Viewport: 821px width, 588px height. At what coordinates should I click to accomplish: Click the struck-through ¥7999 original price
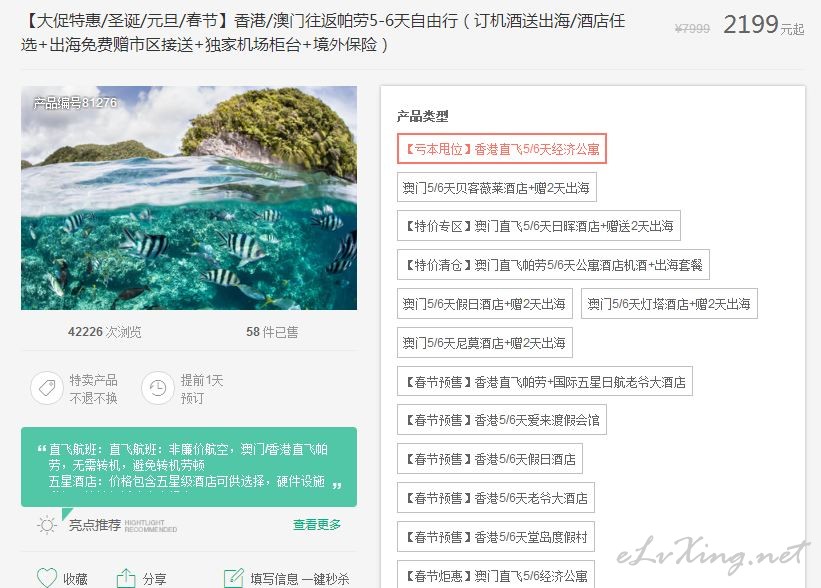(692, 28)
